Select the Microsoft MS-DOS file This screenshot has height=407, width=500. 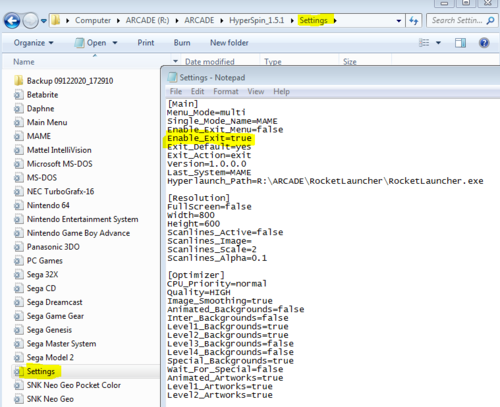tap(53, 164)
